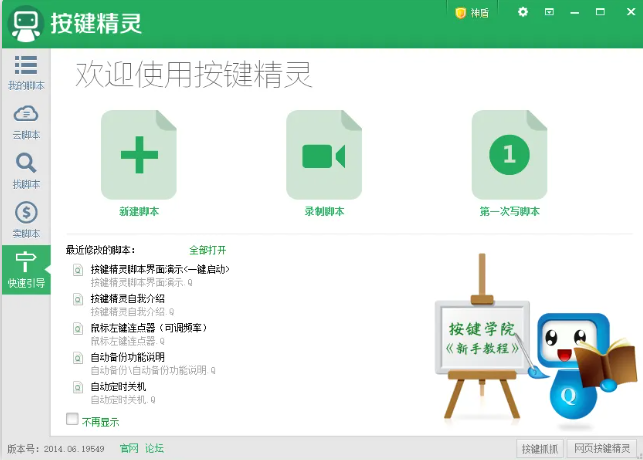
Task: Click the 第一次写脚本 number-one document icon
Action: coord(509,155)
